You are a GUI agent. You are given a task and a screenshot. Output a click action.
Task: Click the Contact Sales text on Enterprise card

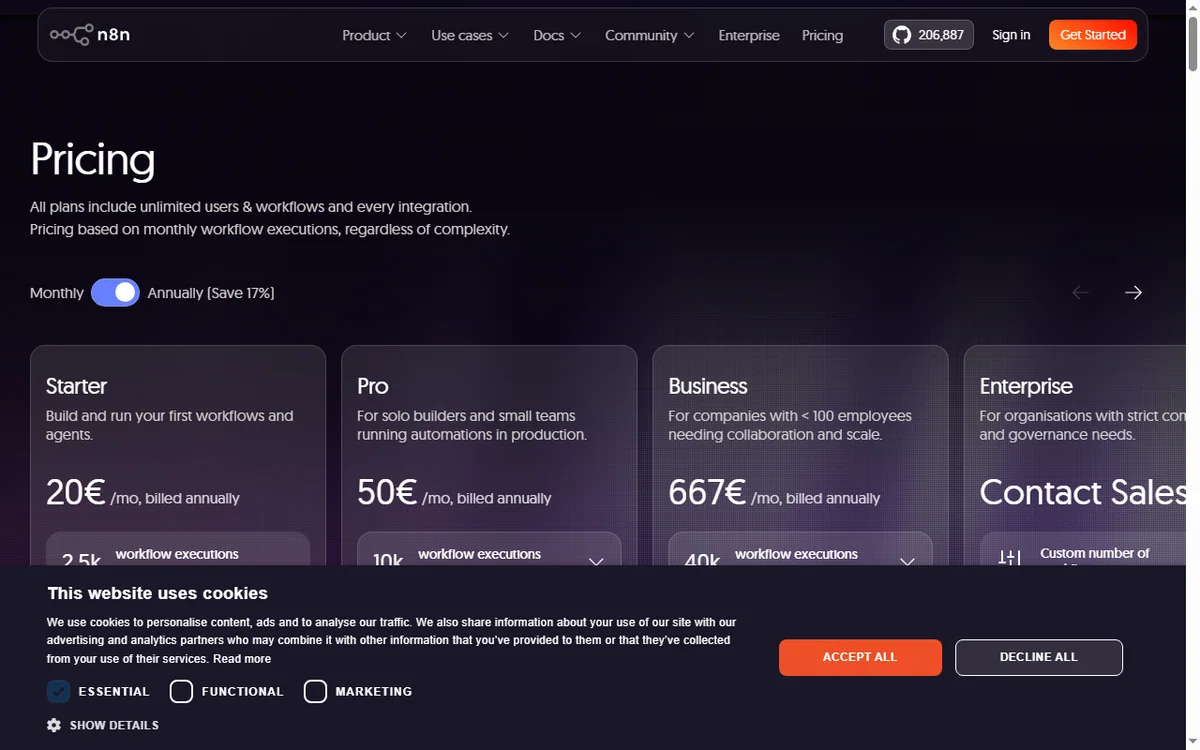tap(1082, 492)
